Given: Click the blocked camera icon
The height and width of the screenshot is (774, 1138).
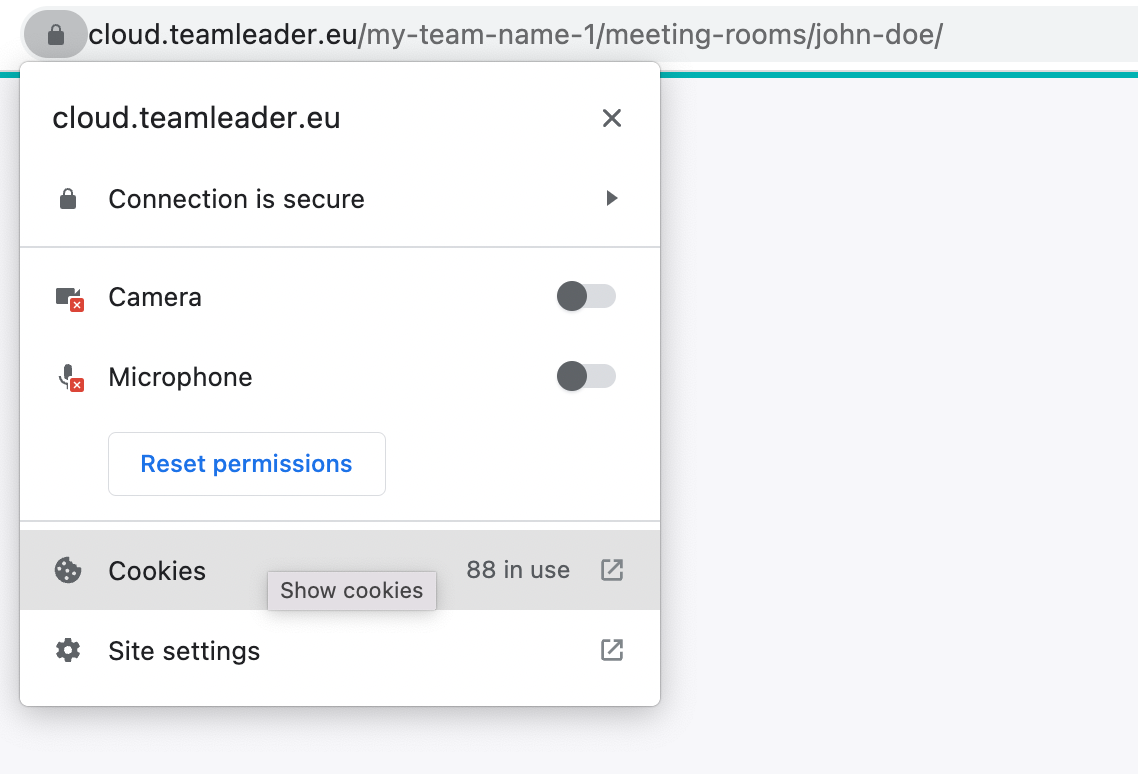Looking at the screenshot, I should click(x=70, y=298).
